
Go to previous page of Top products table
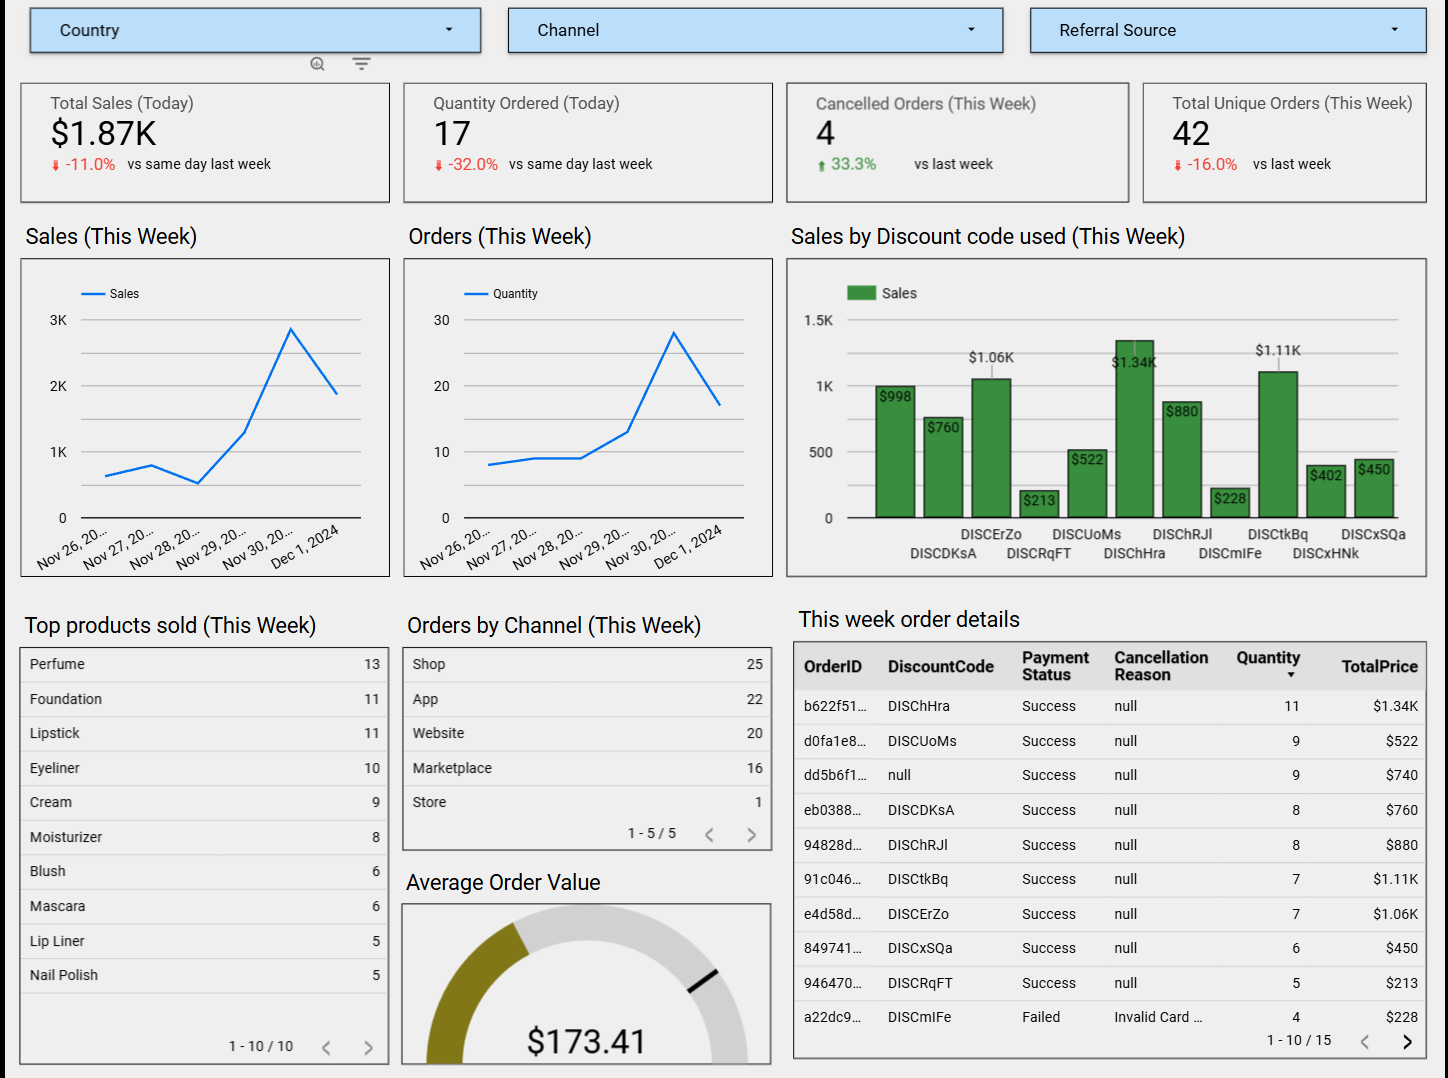tap(326, 1047)
